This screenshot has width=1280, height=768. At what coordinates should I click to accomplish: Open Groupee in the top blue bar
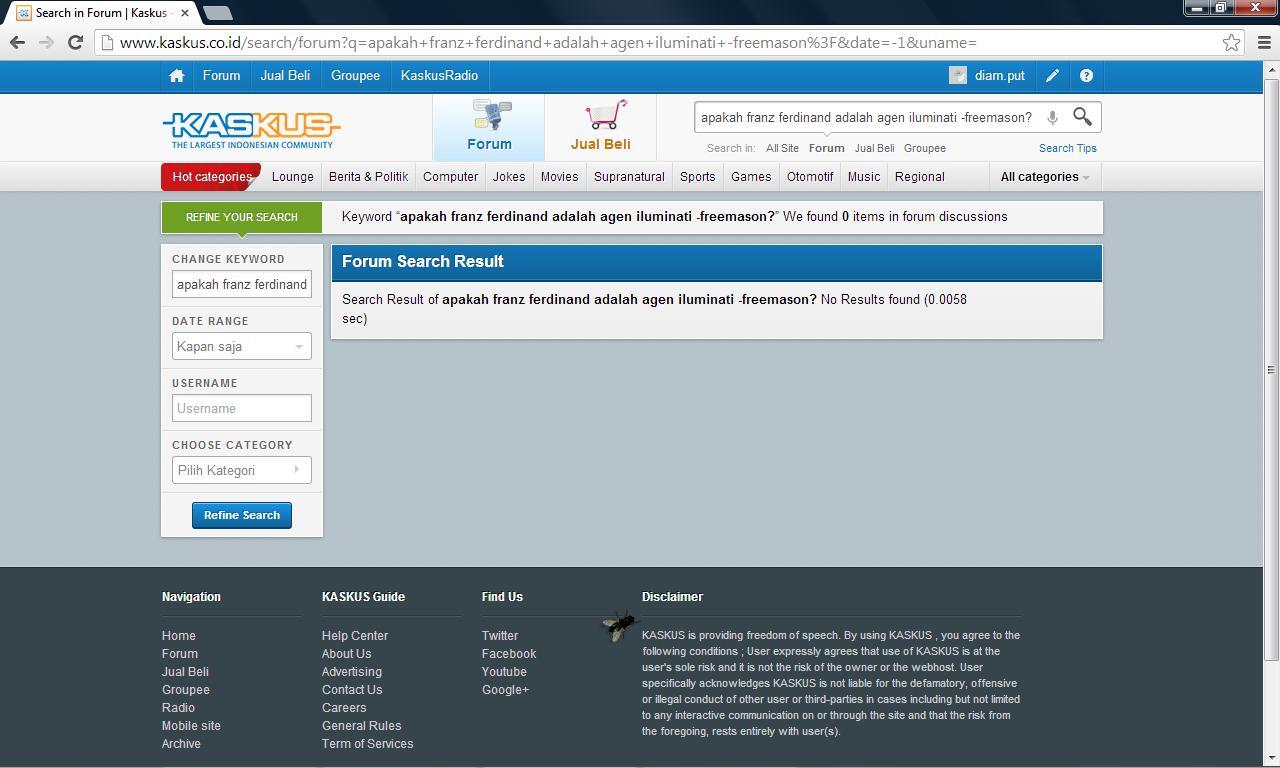[x=355, y=76]
